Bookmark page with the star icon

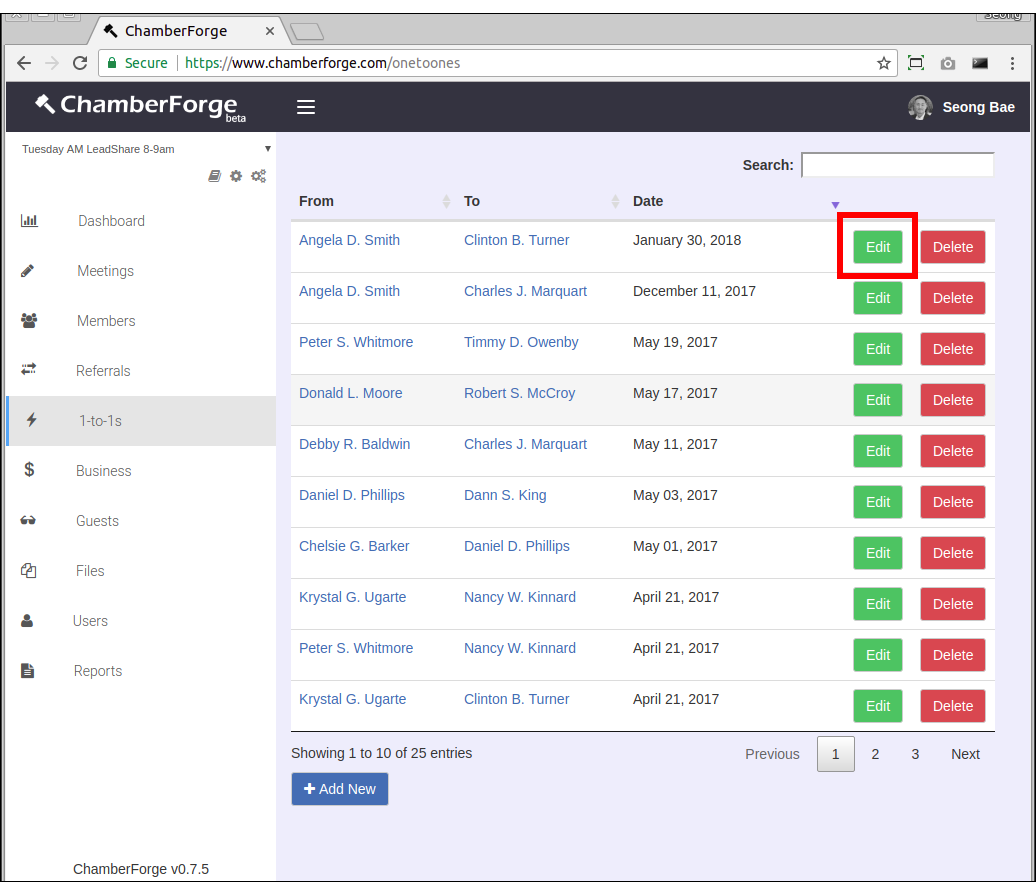pyautogui.click(x=884, y=63)
